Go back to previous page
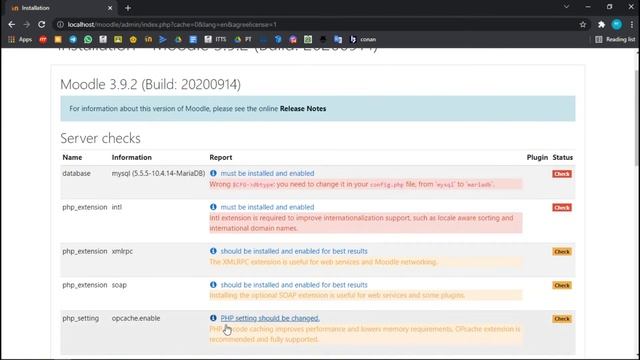 pyautogui.click(x=11, y=24)
